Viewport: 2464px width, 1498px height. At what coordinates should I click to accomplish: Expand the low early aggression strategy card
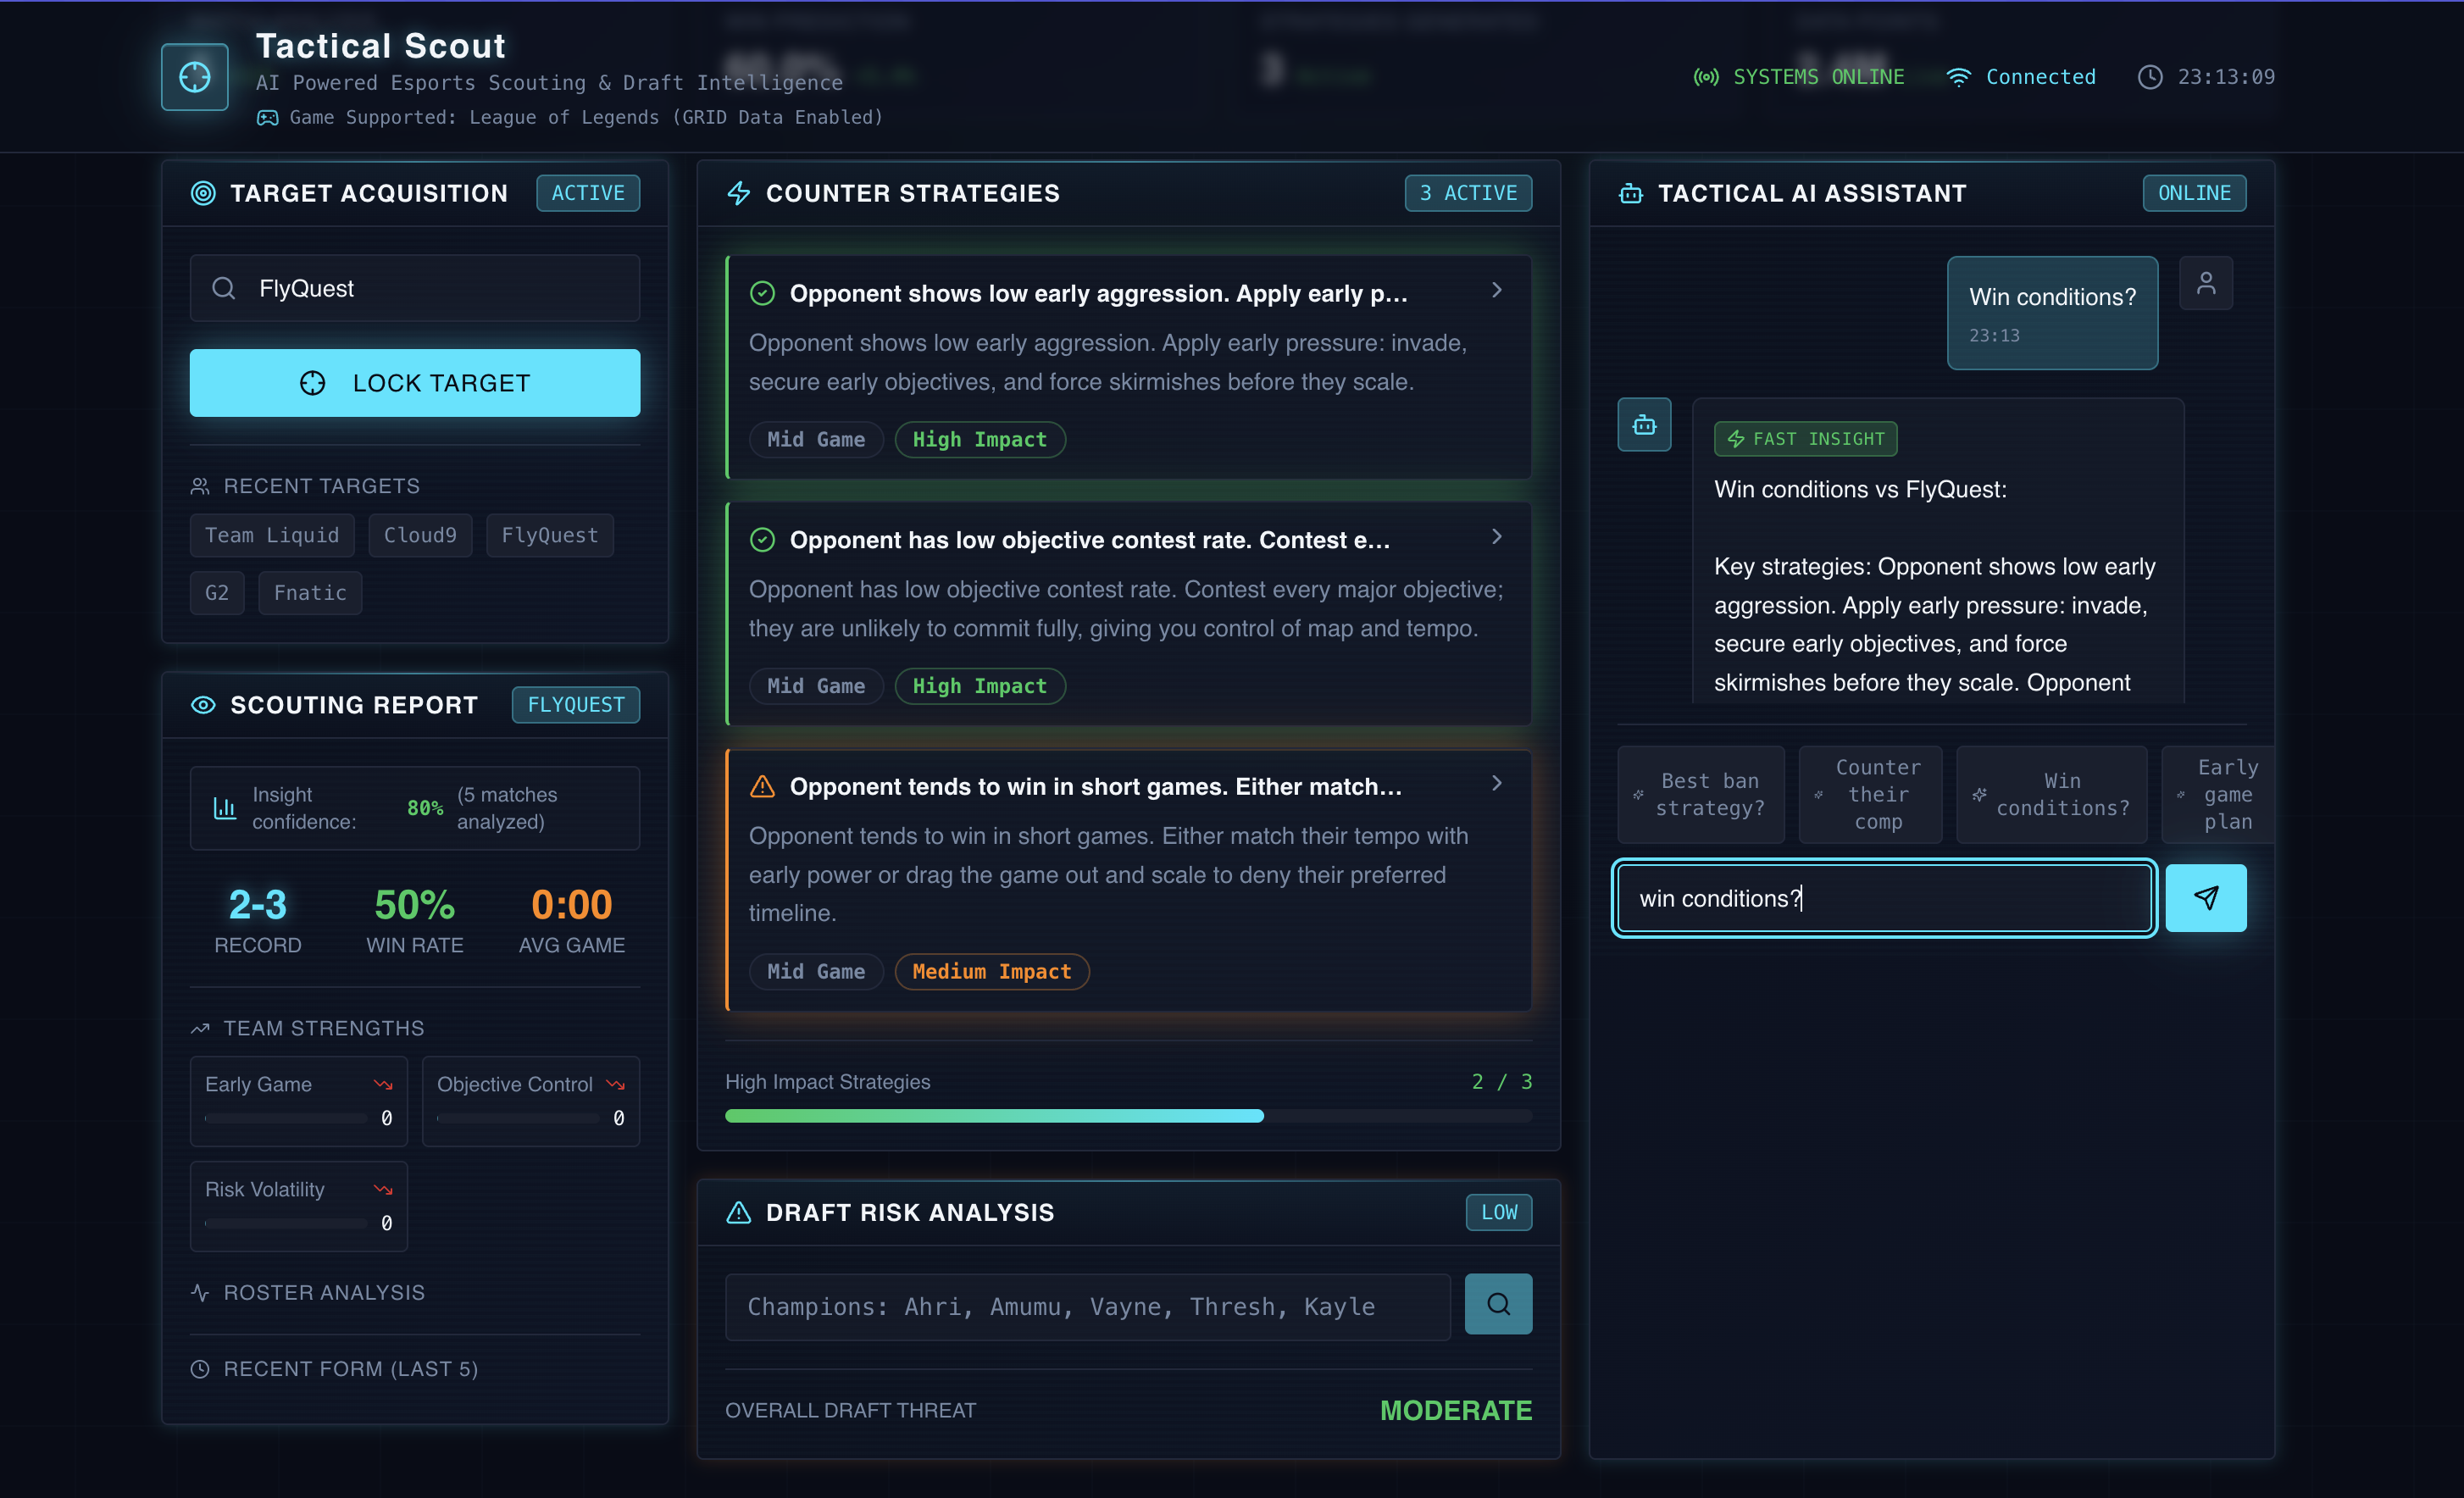click(x=1496, y=290)
